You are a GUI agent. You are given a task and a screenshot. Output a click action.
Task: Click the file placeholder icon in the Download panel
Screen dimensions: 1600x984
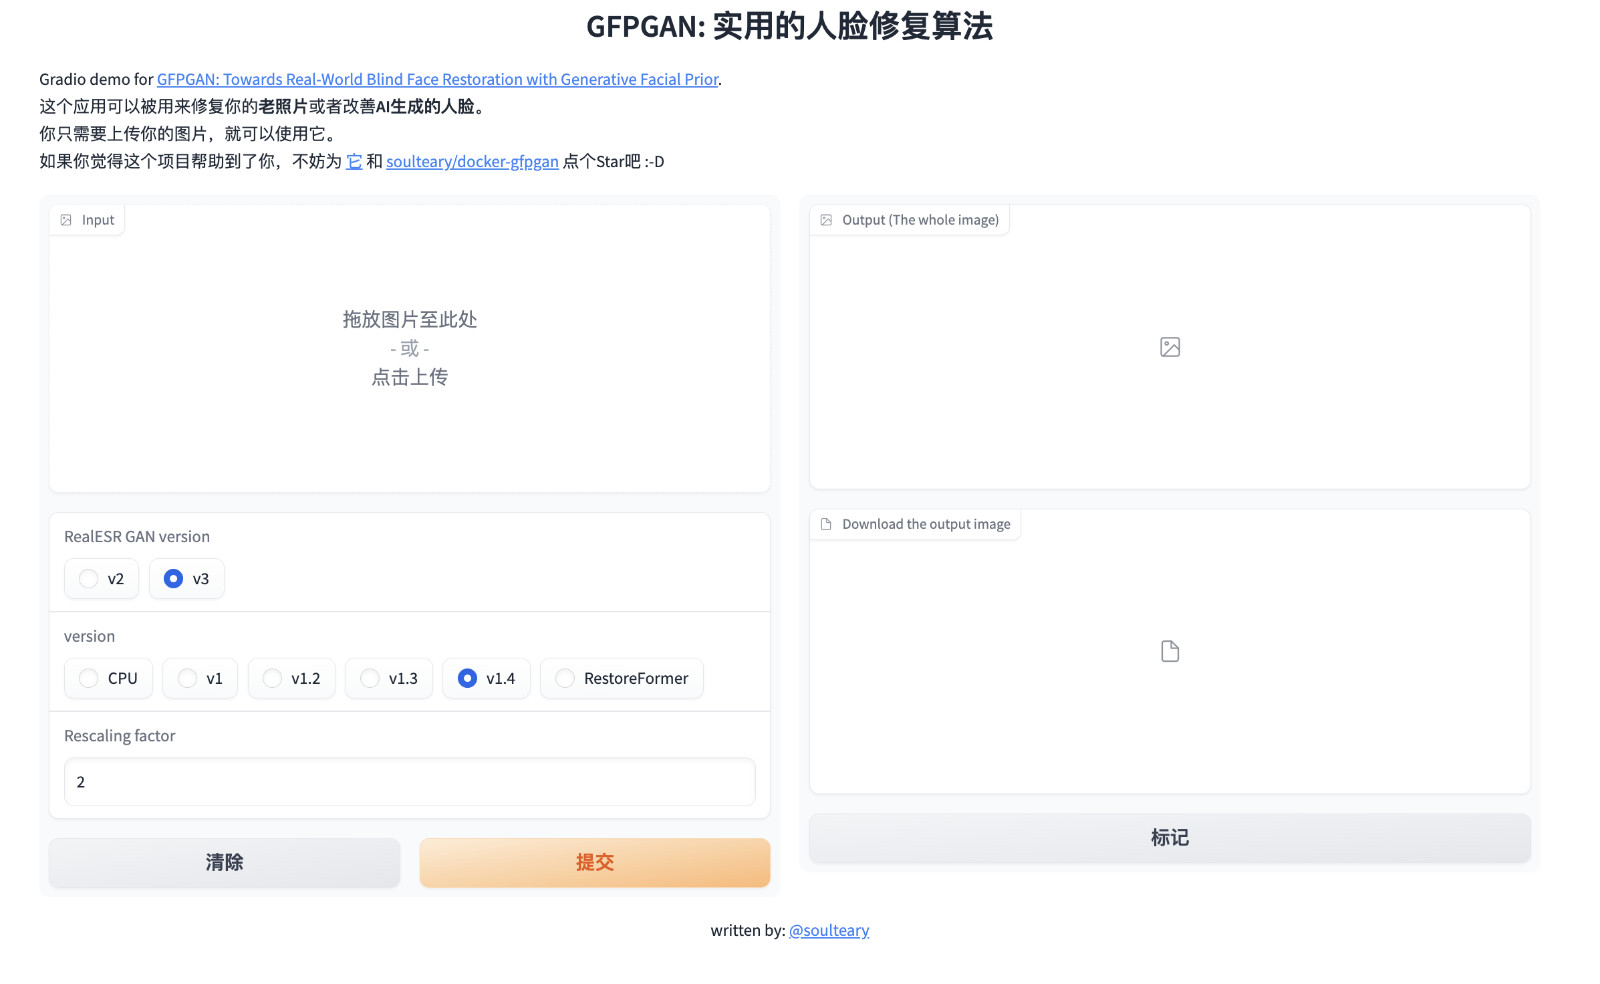(x=1170, y=651)
